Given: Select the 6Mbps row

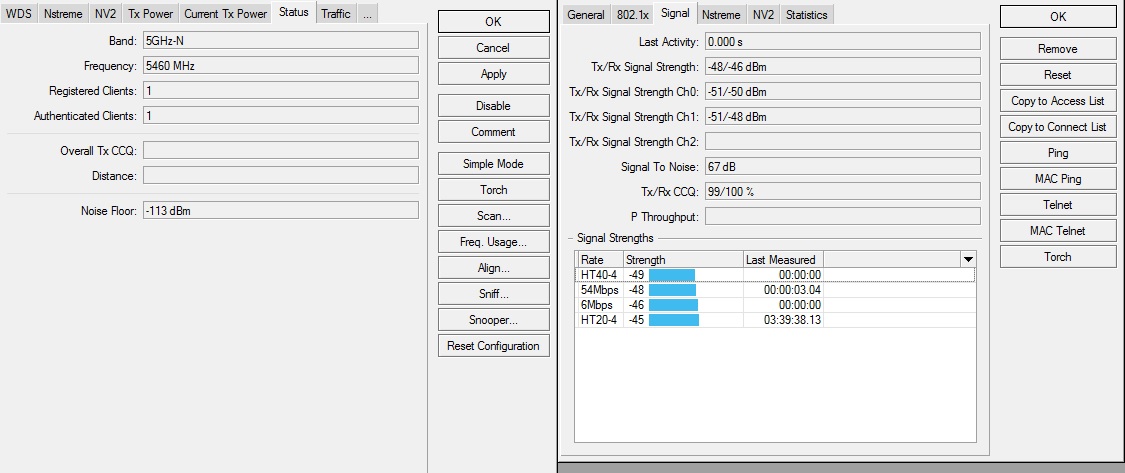Looking at the screenshot, I should 775,305.
